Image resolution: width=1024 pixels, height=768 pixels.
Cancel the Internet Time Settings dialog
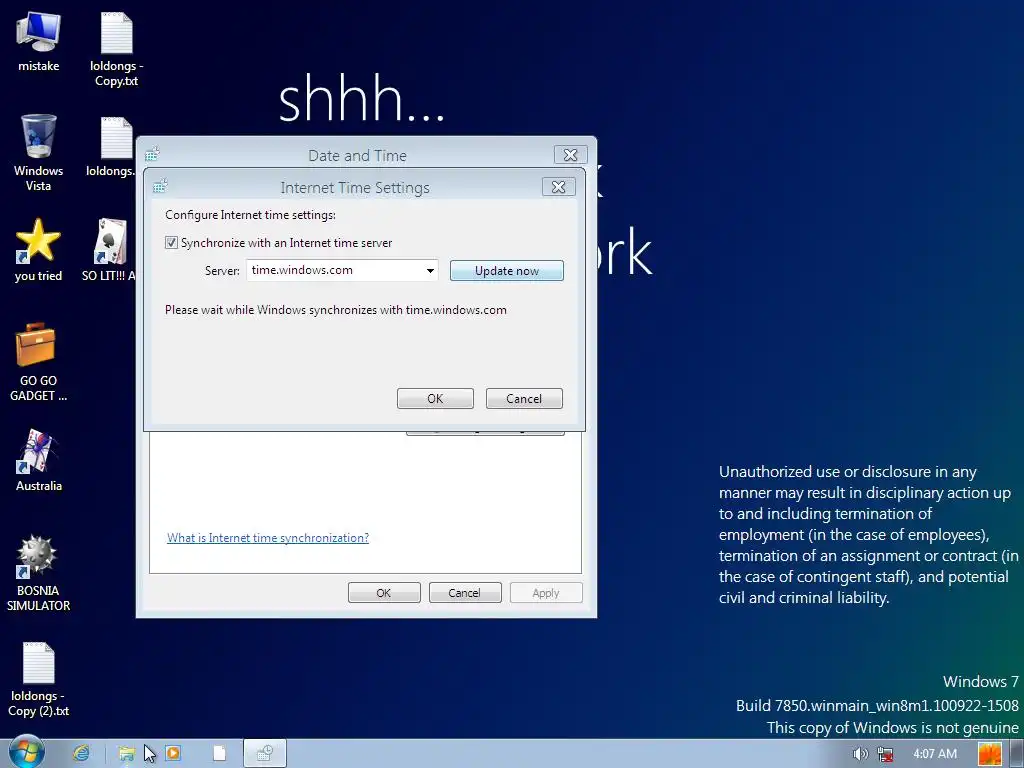pyautogui.click(x=524, y=398)
